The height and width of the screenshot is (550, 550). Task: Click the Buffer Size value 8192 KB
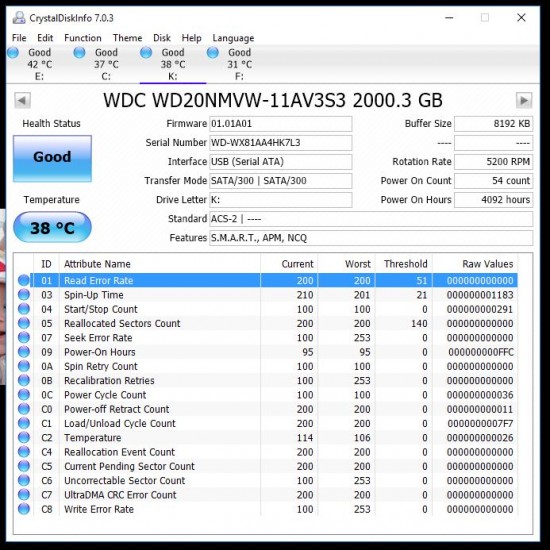coord(494,124)
